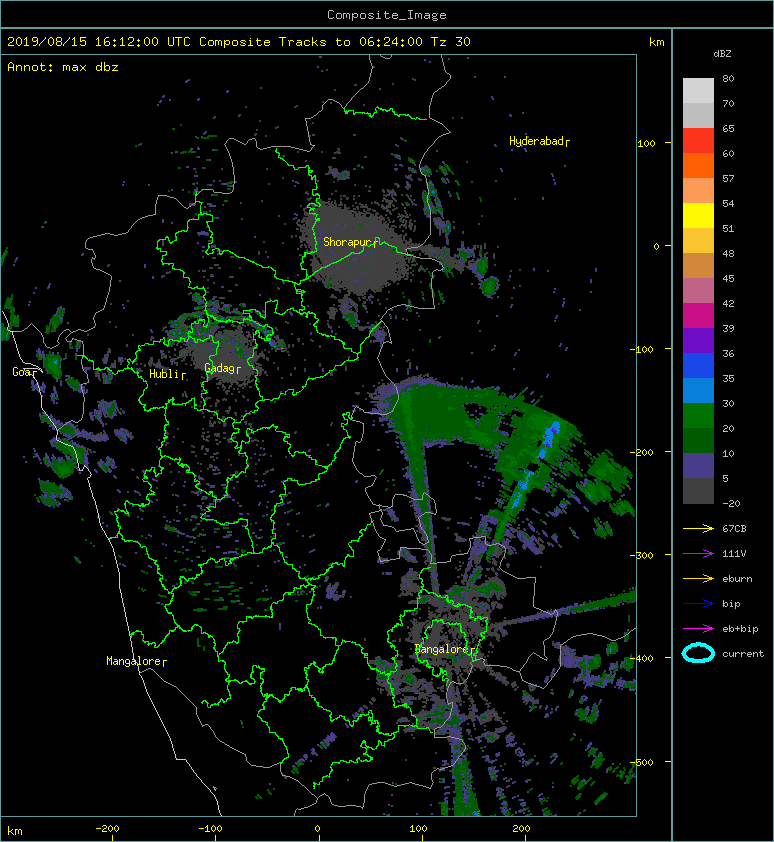The image size is (774, 842).
Task: Click the Hubli city label
Action: coord(168,374)
